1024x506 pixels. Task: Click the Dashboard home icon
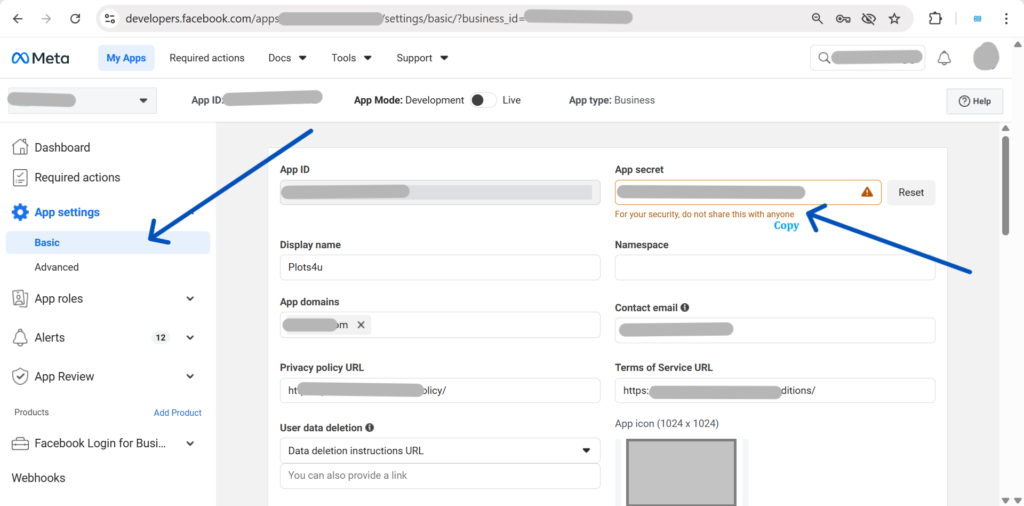pos(20,147)
